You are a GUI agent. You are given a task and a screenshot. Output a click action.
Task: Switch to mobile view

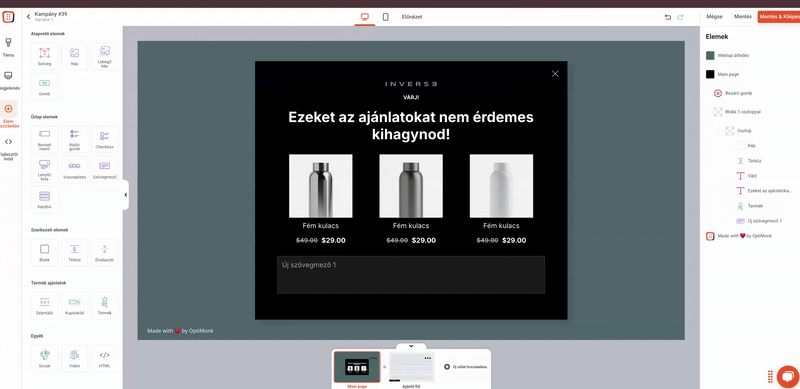coord(385,17)
